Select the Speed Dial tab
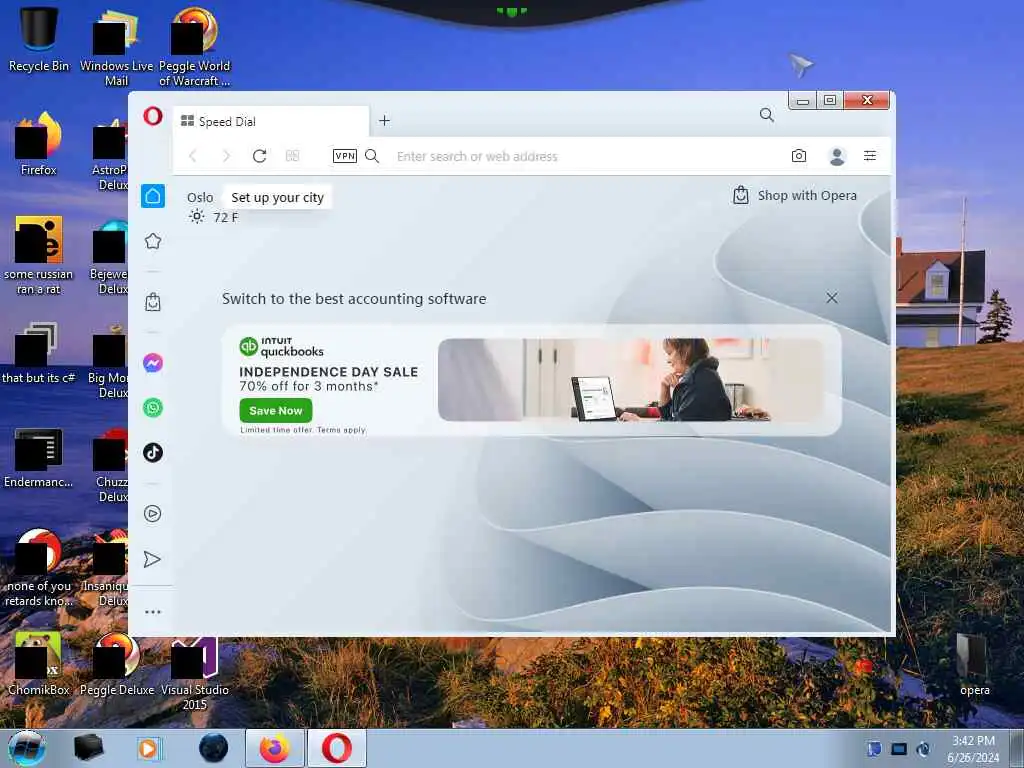 pyautogui.click(x=271, y=121)
